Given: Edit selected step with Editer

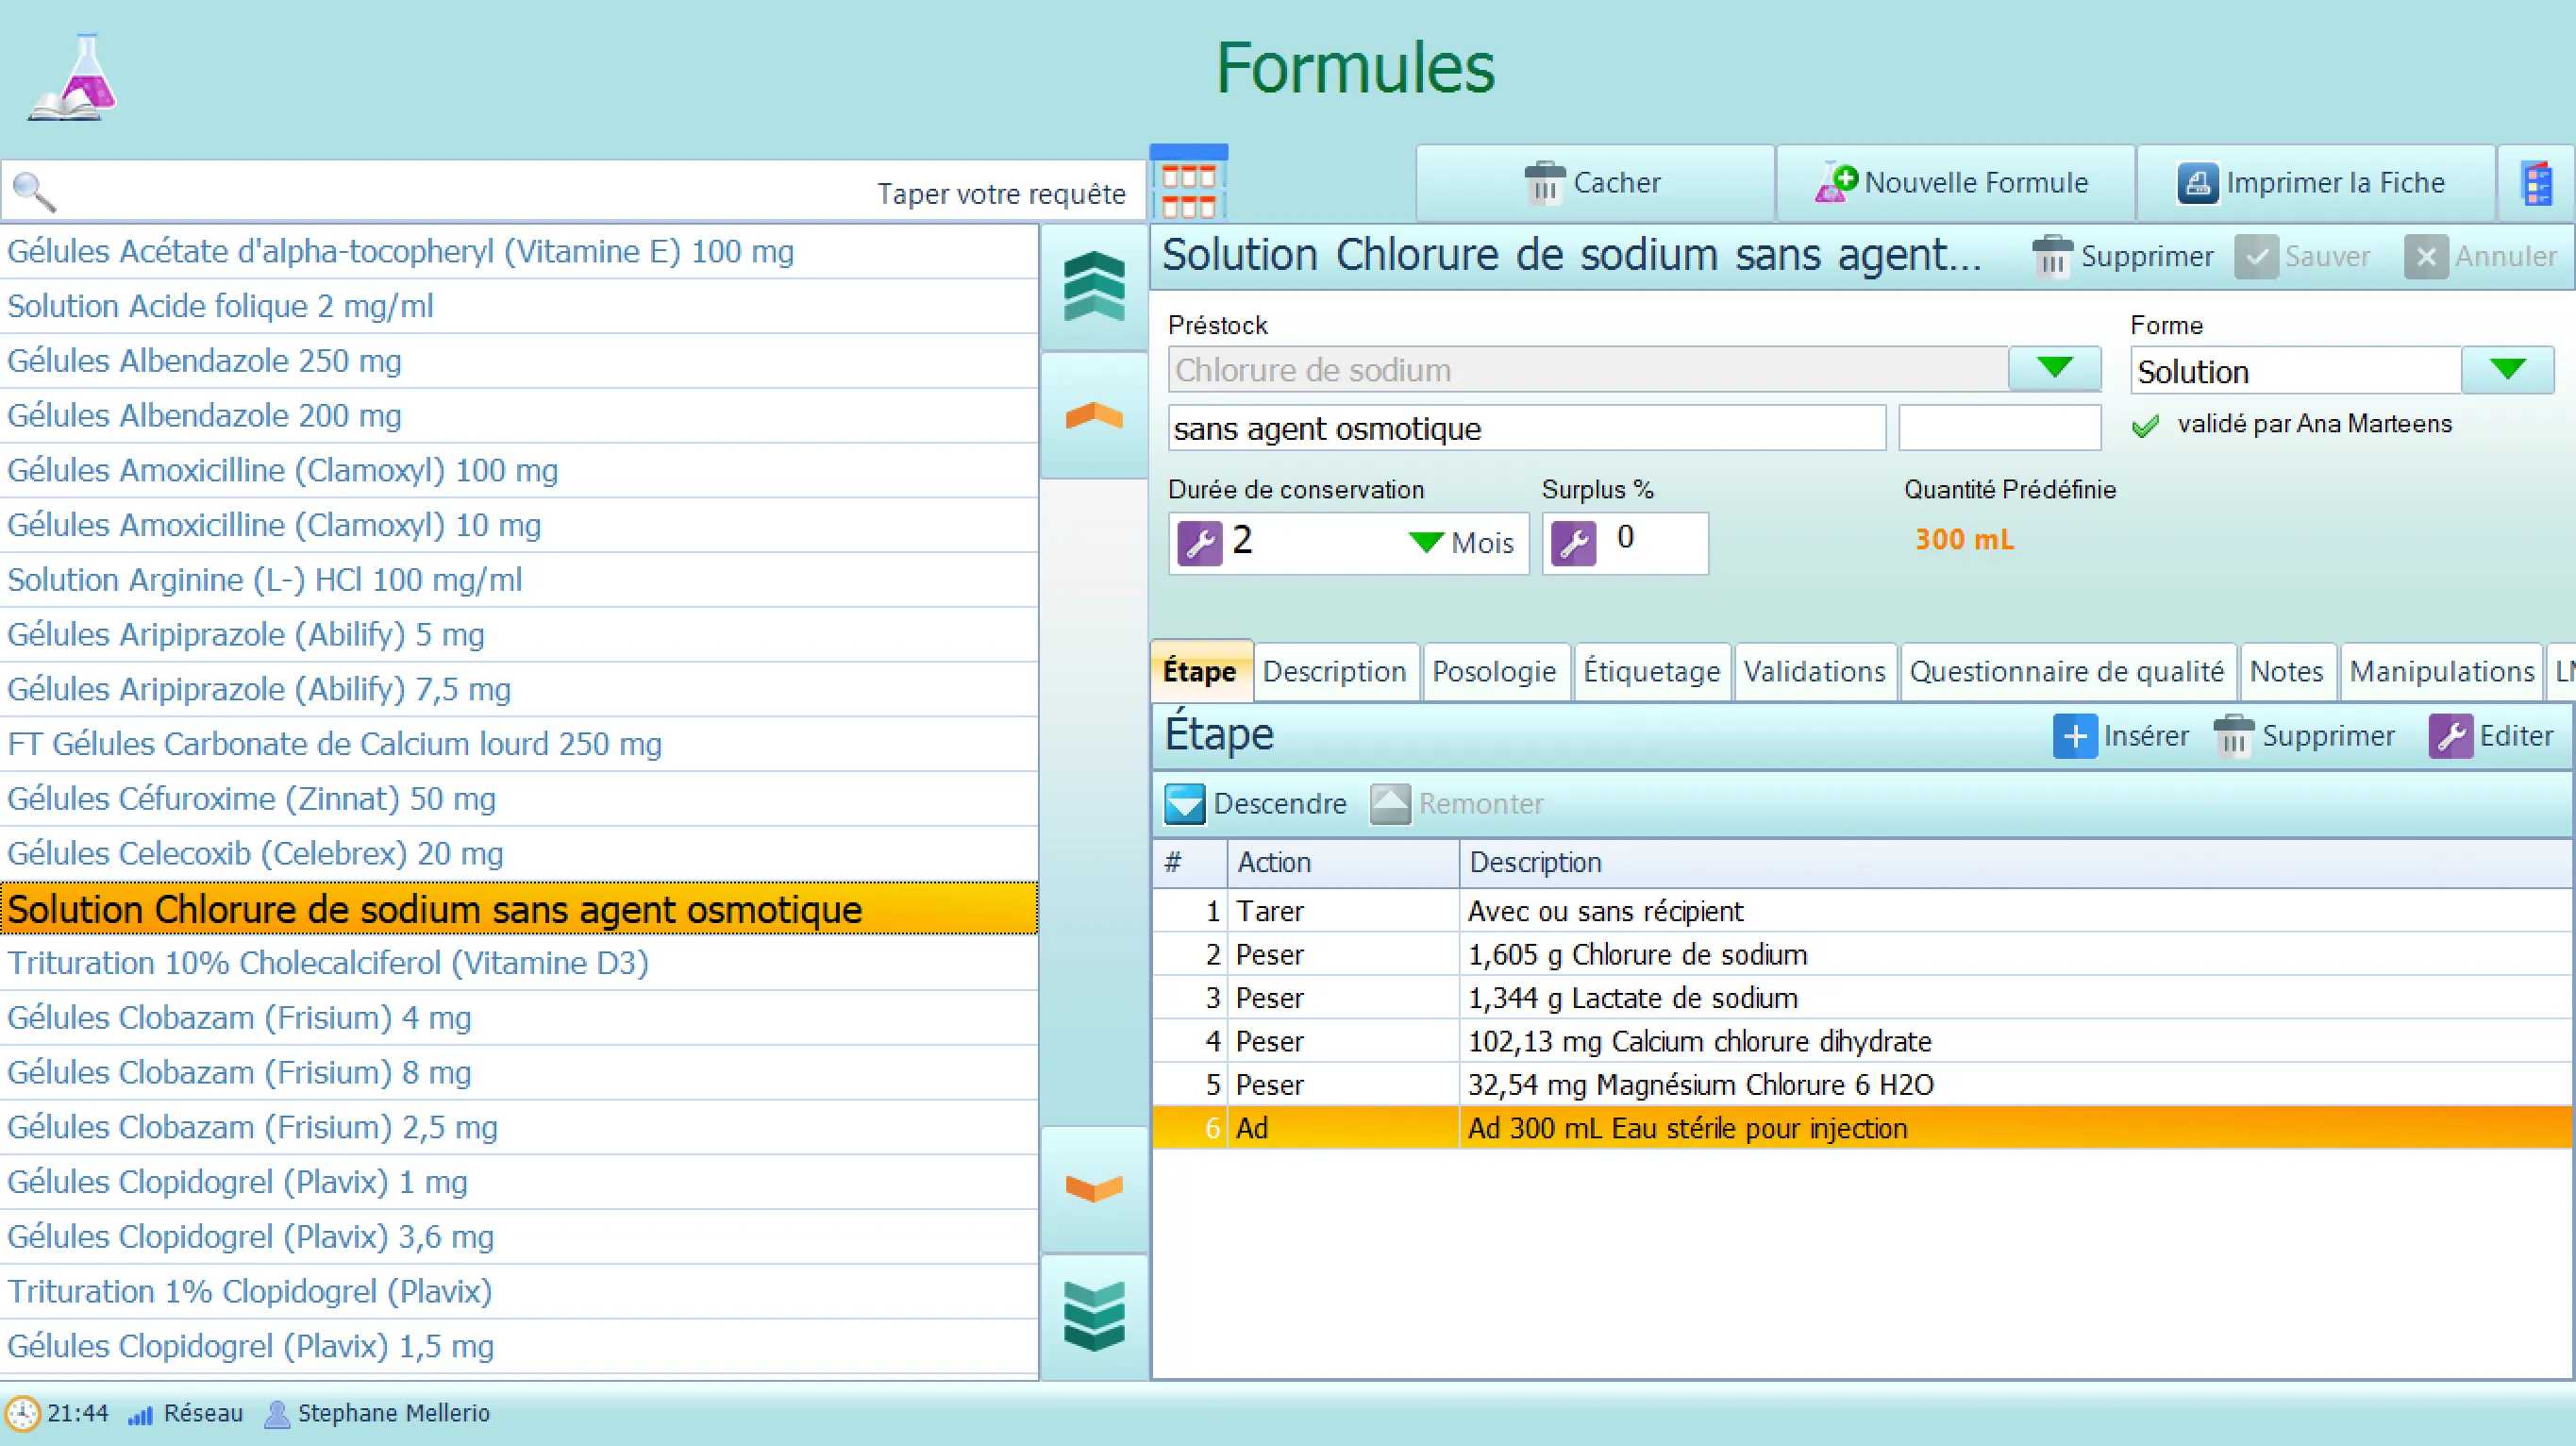Looking at the screenshot, I should pyautogui.click(x=2491, y=736).
